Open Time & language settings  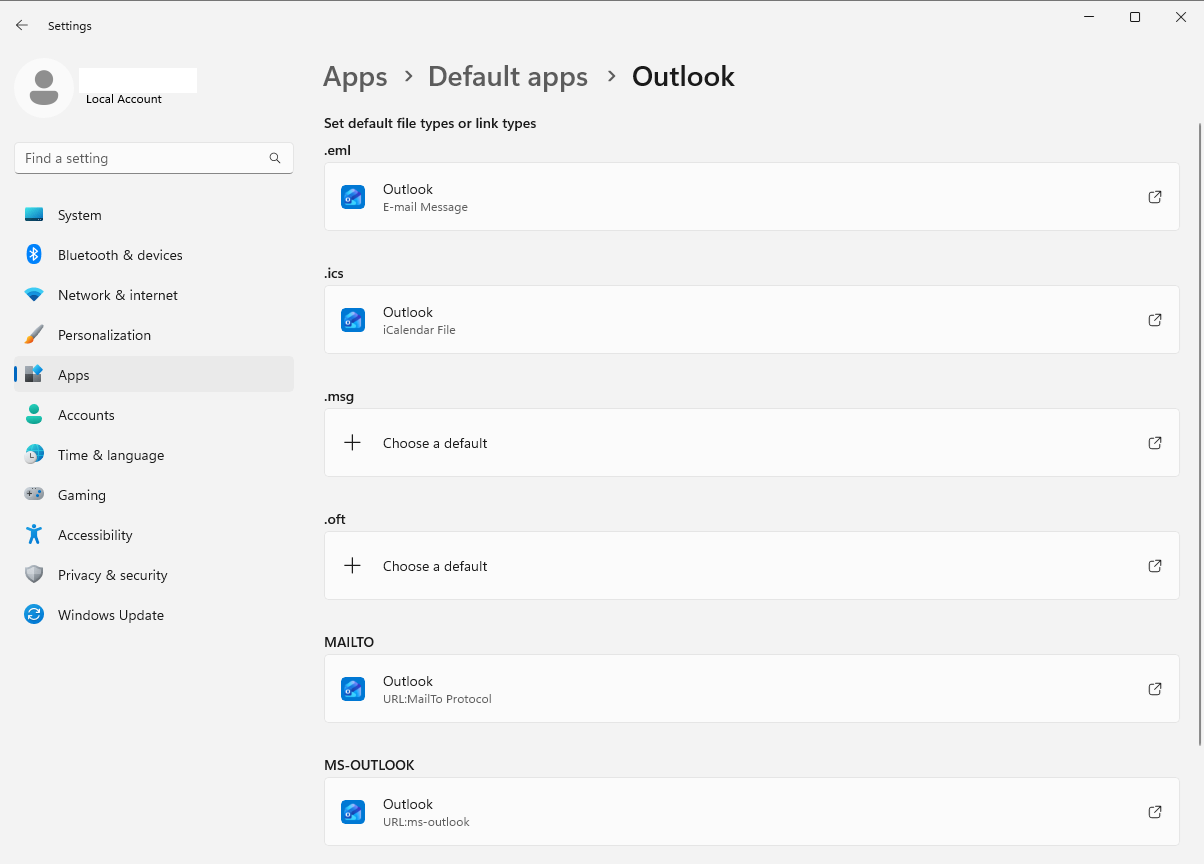tap(154, 455)
